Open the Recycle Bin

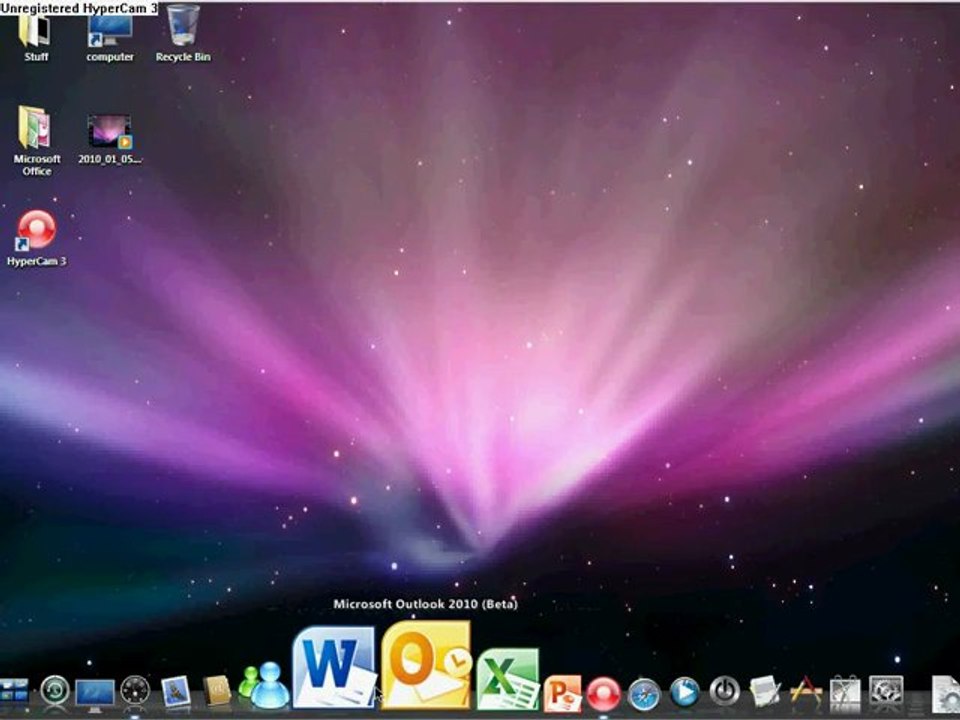[x=183, y=34]
